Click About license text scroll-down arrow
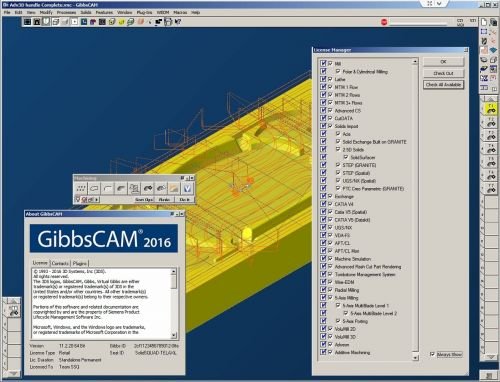The width and height of the screenshot is (500, 382). [174, 335]
